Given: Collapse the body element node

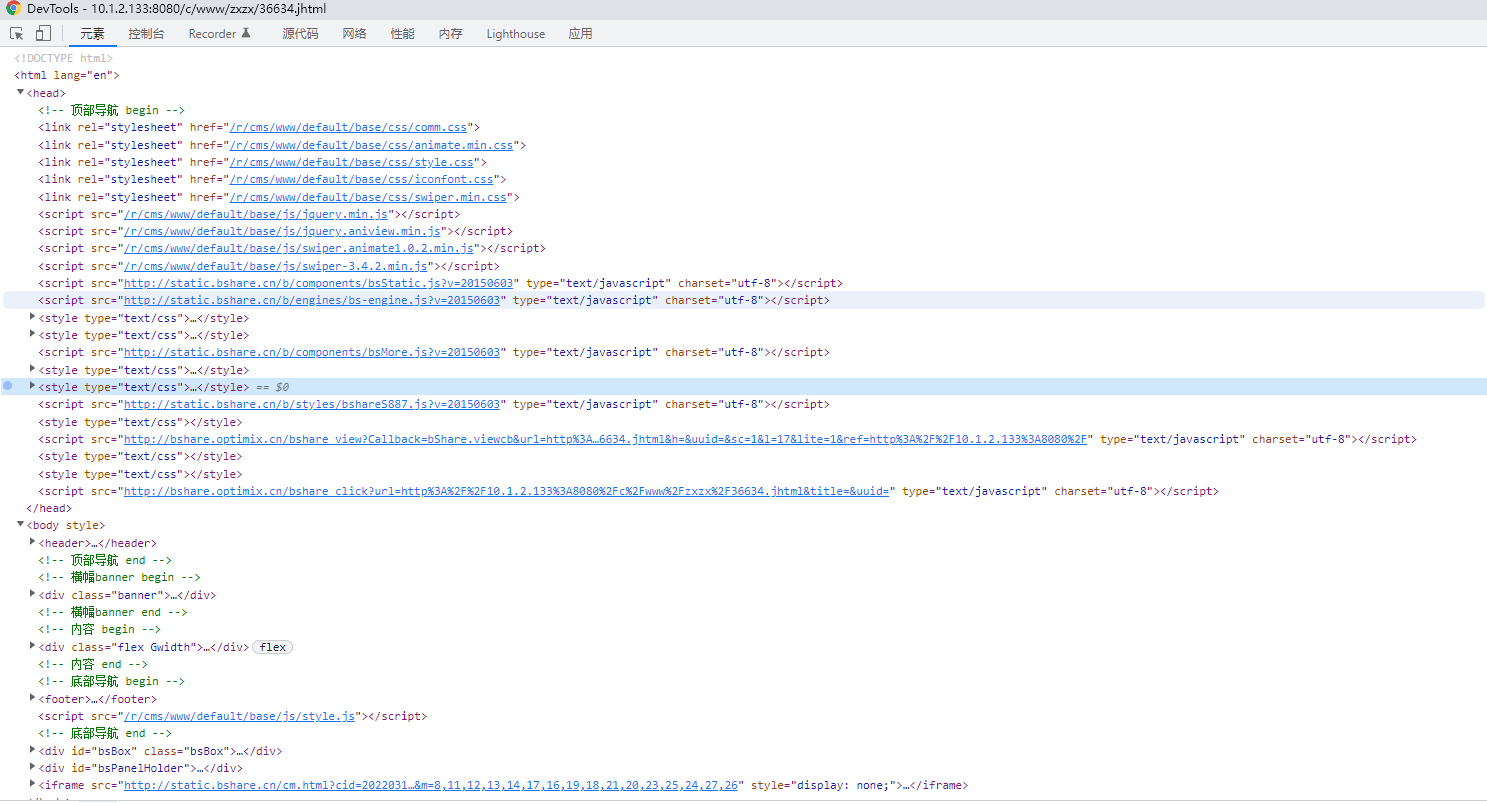Looking at the screenshot, I should point(20,524).
